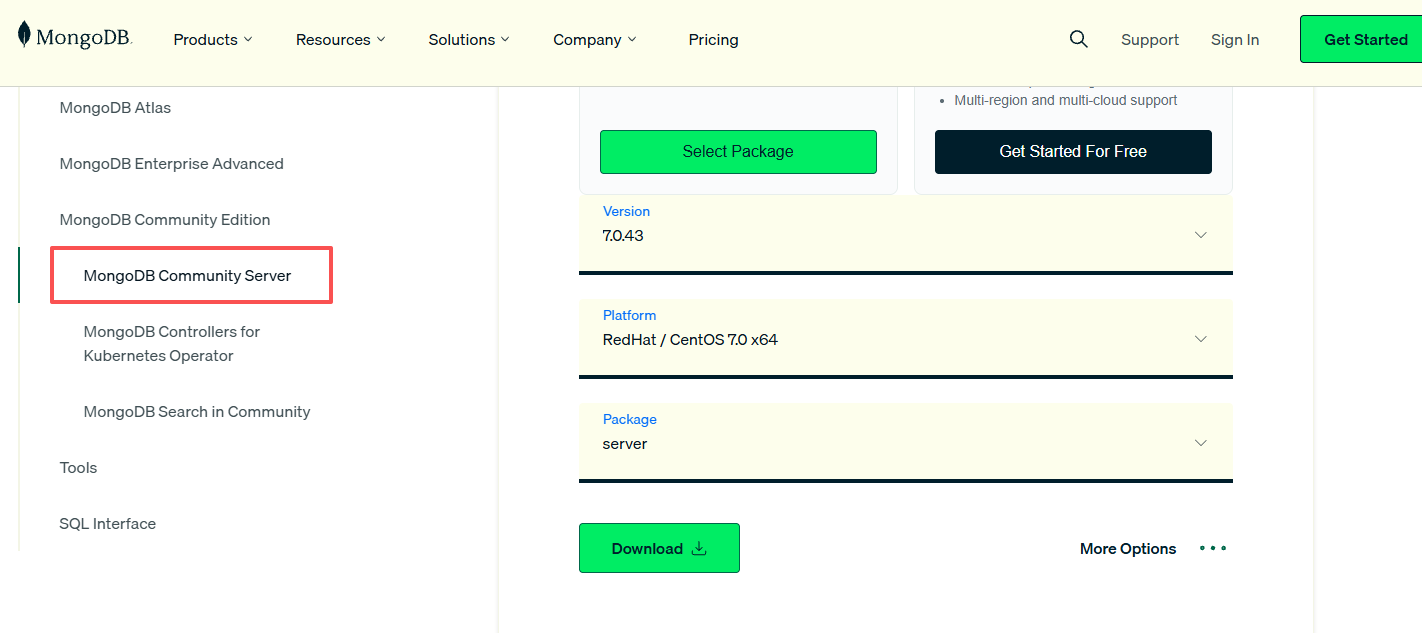Click the Get Started For Free button
Image resolution: width=1422 pixels, height=633 pixels.
[1073, 152]
